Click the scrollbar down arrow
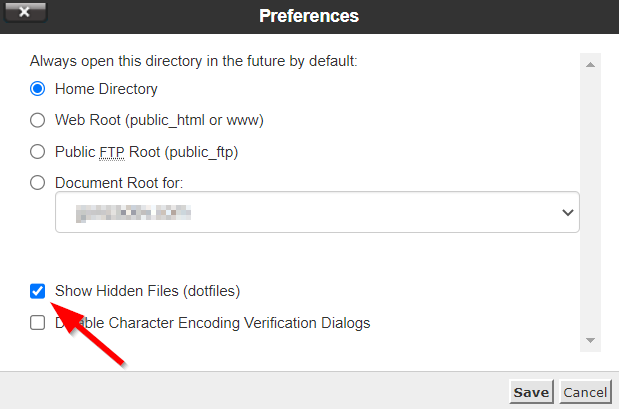Viewport: 619px width, 409px height. pos(590,341)
